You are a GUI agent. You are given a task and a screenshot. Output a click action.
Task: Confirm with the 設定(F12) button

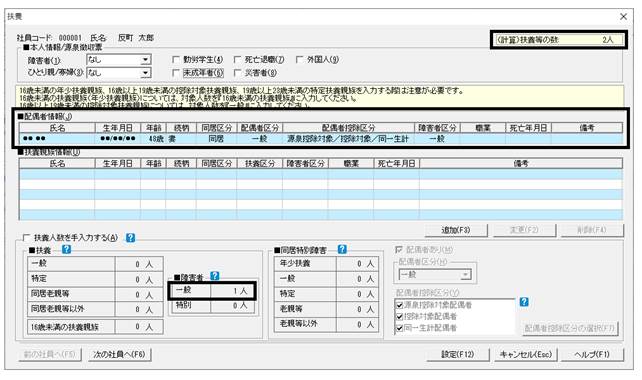(x=458, y=354)
